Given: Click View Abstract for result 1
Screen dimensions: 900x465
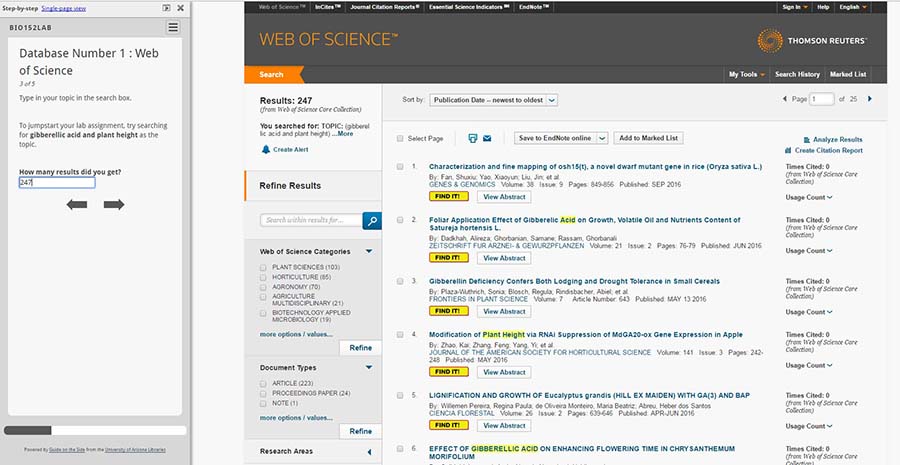Looking at the screenshot, I should coord(505,196).
